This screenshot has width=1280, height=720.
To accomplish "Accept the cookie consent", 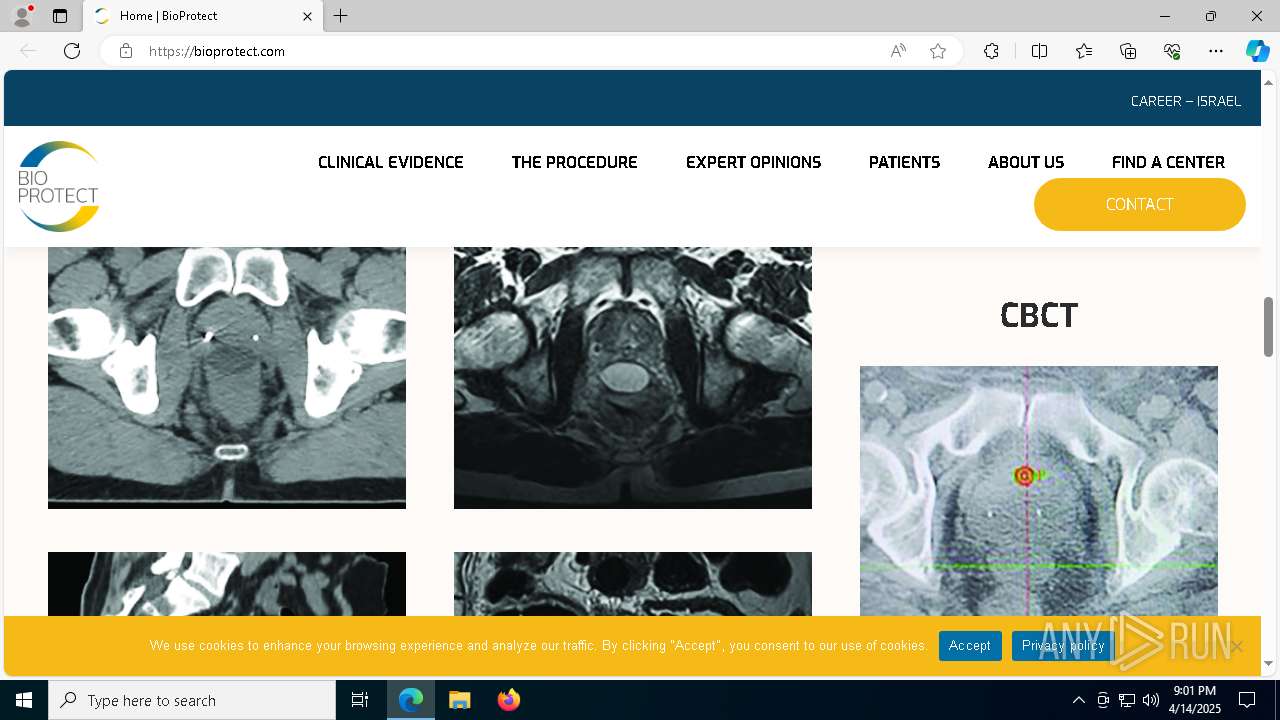I will click(x=970, y=646).
